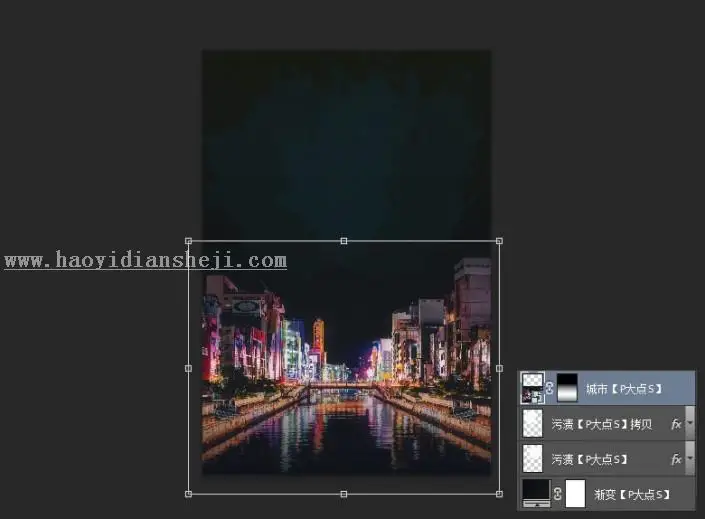Click the bottom-center transform handle
This screenshot has width=705, height=519.
(x=344, y=494)
